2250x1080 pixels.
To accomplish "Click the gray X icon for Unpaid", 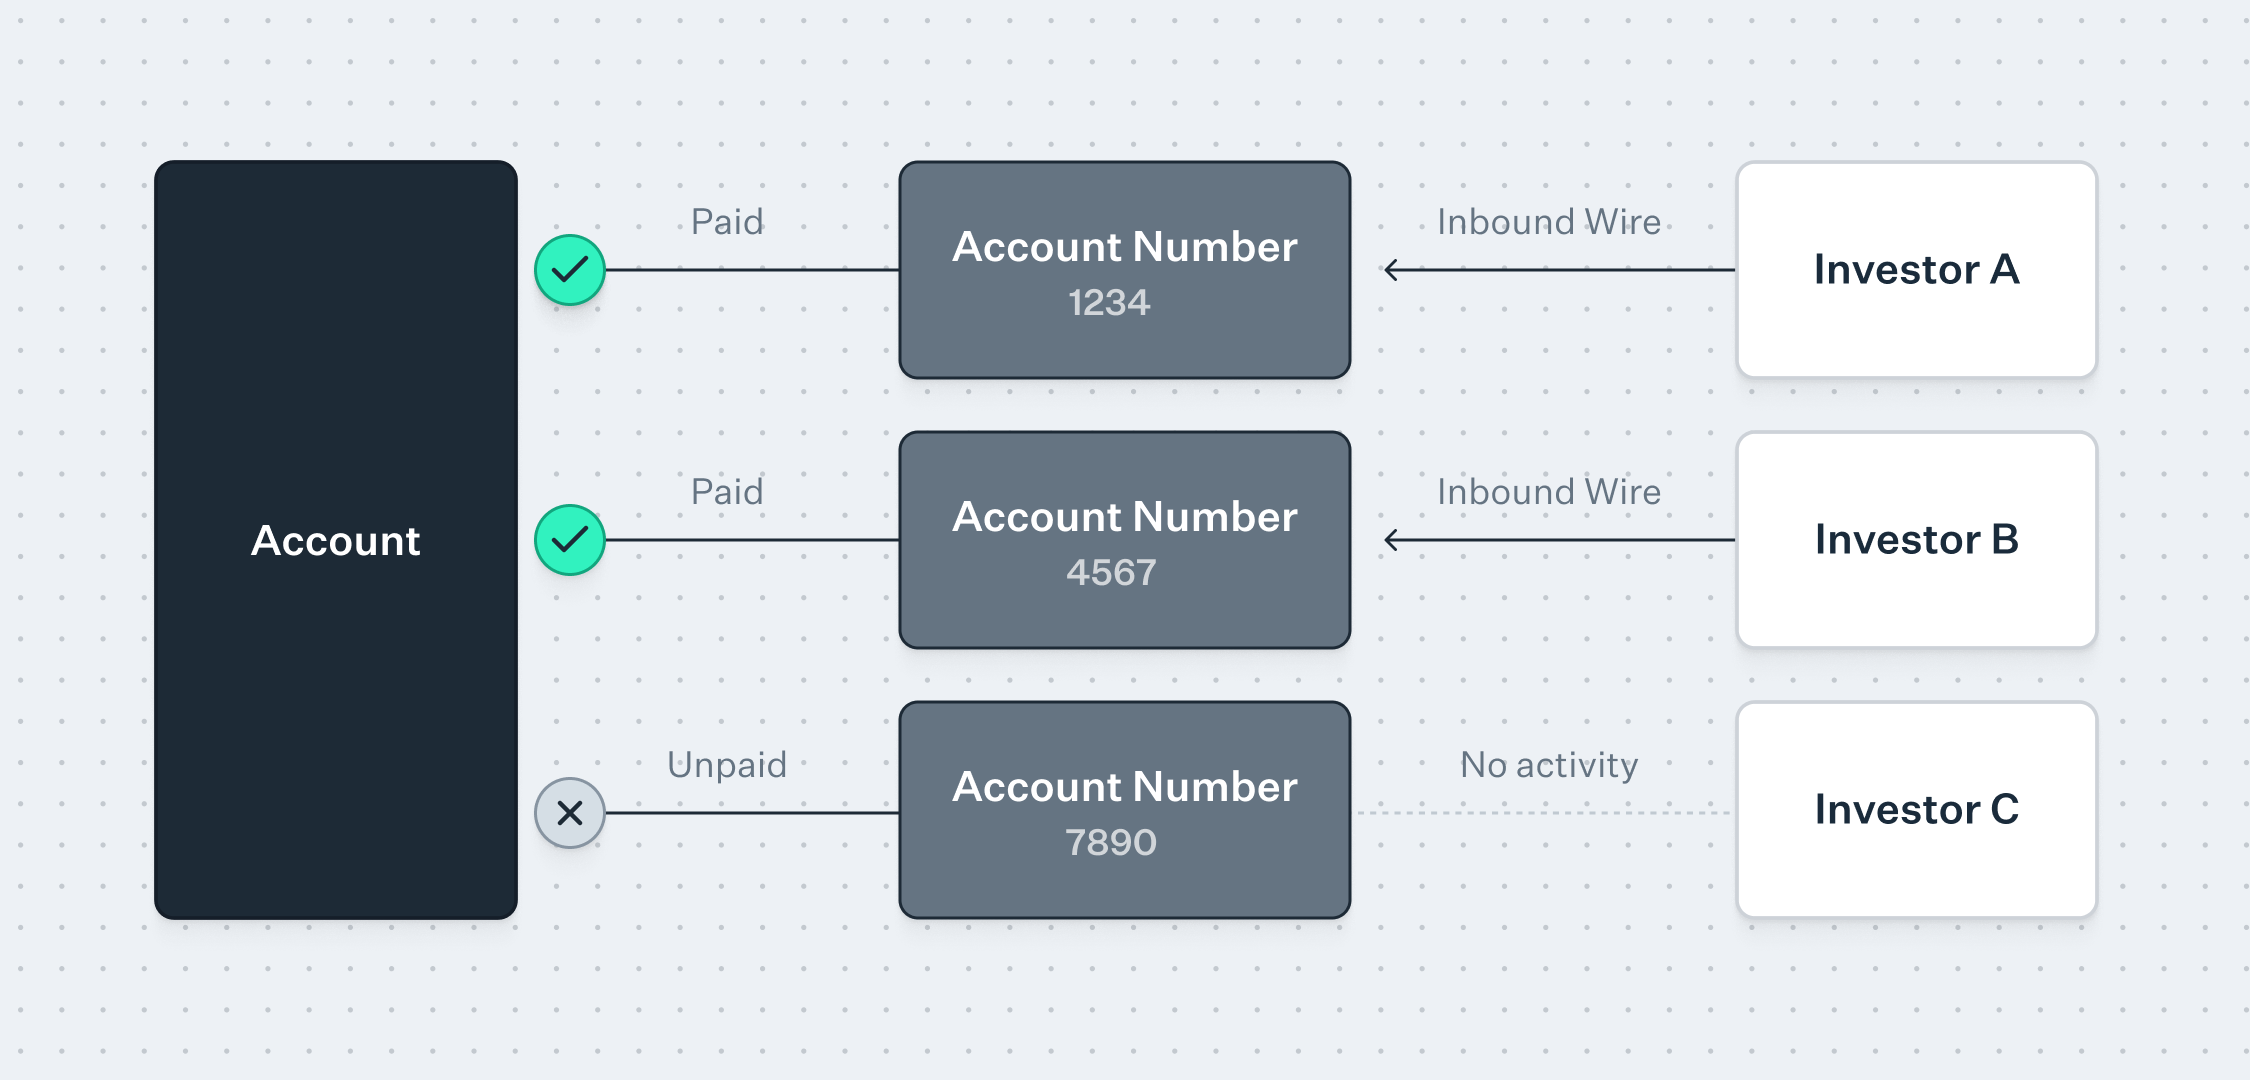I will point(570,813).
